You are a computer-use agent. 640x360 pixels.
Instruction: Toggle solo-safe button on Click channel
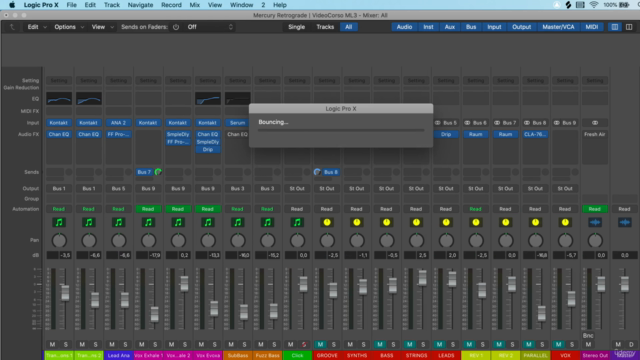coord(304,344)
